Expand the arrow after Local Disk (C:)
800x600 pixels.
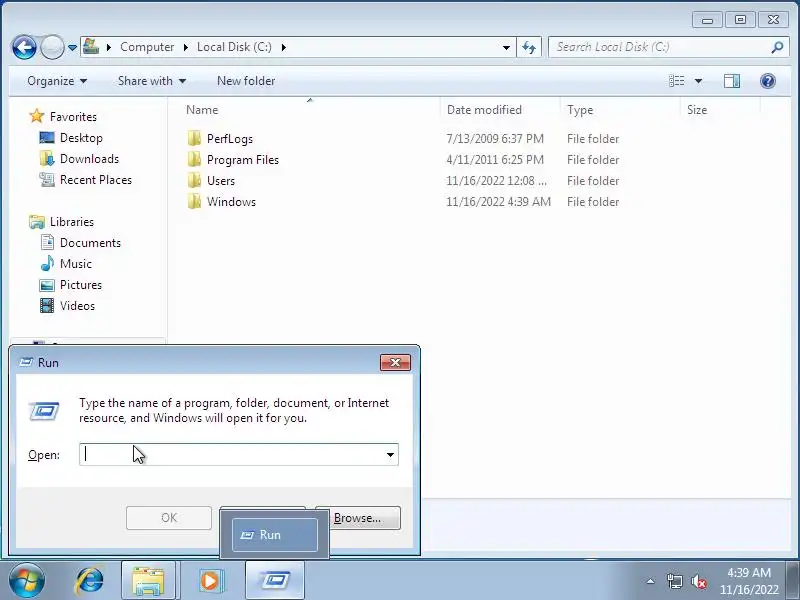pyautogui.click(x=284, y=47)
